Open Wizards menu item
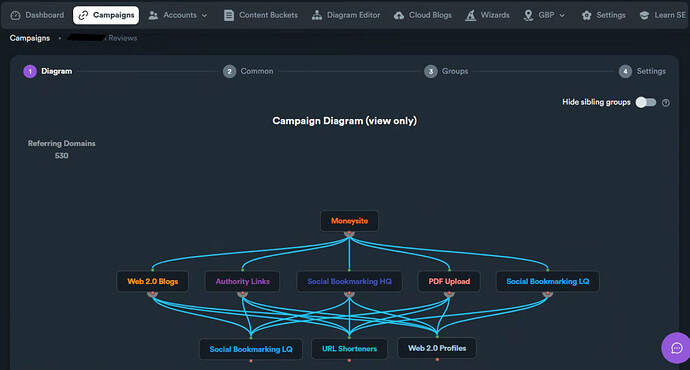Viewport: 690px width, 370px height. (487, 15)
